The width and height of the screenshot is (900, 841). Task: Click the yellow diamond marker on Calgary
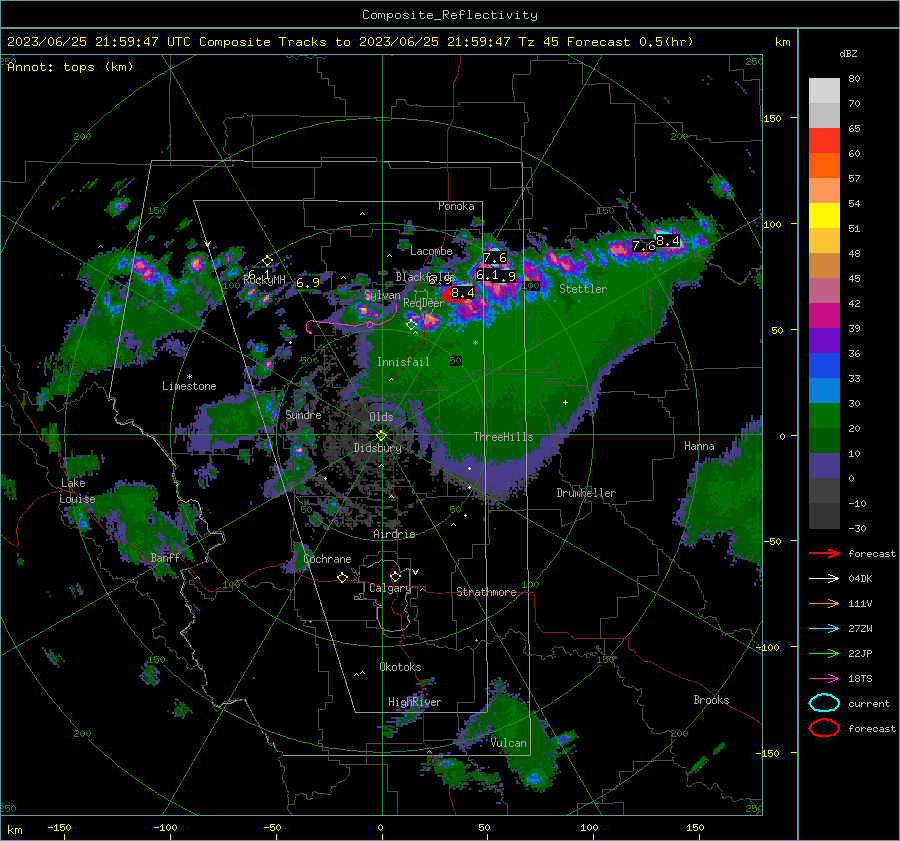pyautogui.click(x=395, y=576)
